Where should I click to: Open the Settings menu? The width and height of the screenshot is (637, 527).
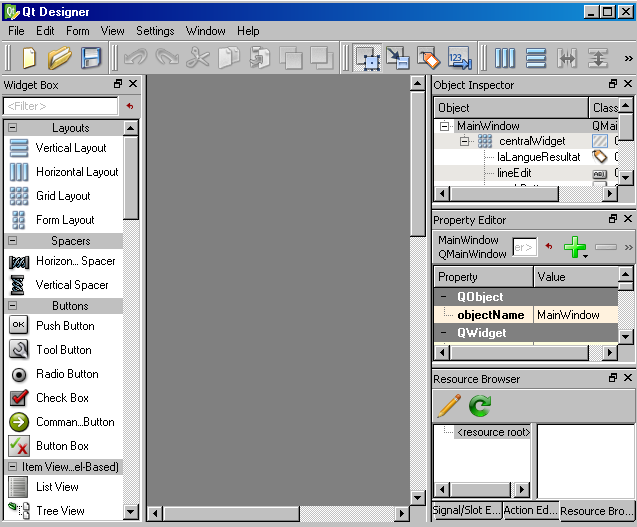155,31
